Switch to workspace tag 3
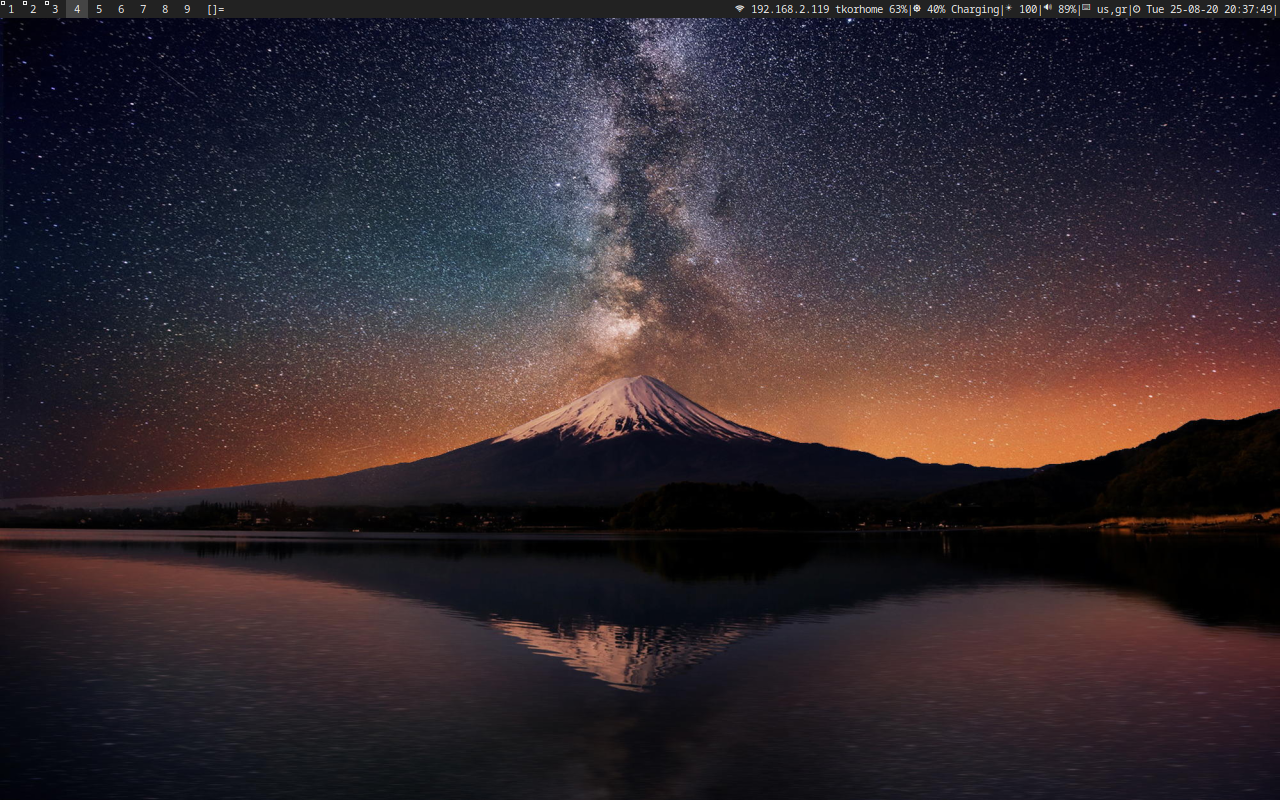 pos(55,9)
